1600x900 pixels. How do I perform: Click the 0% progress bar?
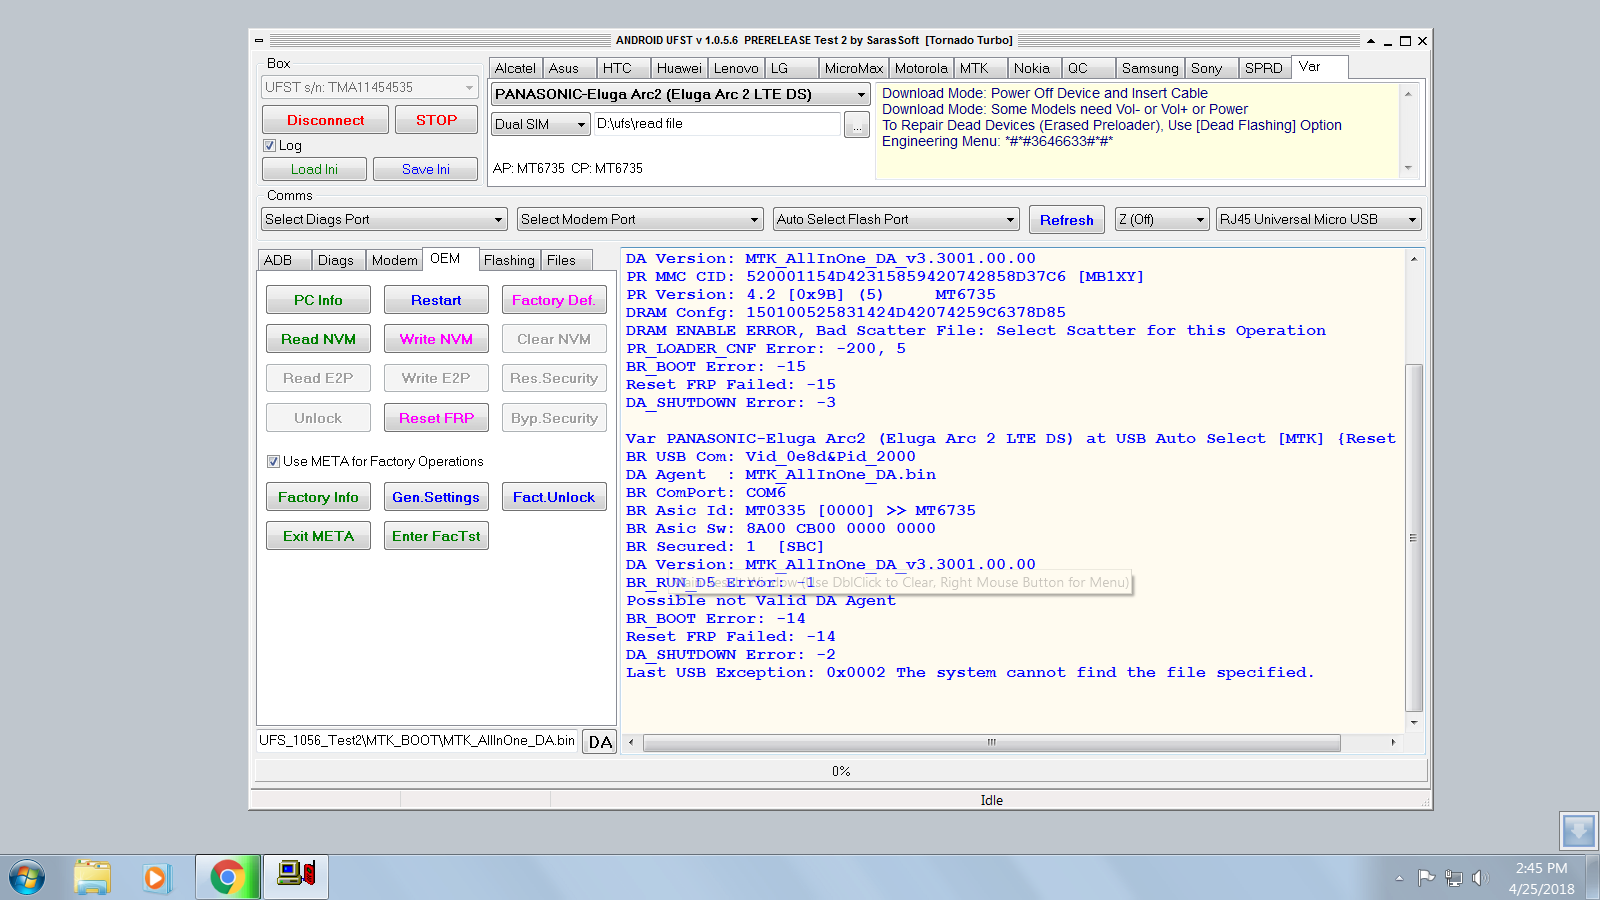point(841,771)
